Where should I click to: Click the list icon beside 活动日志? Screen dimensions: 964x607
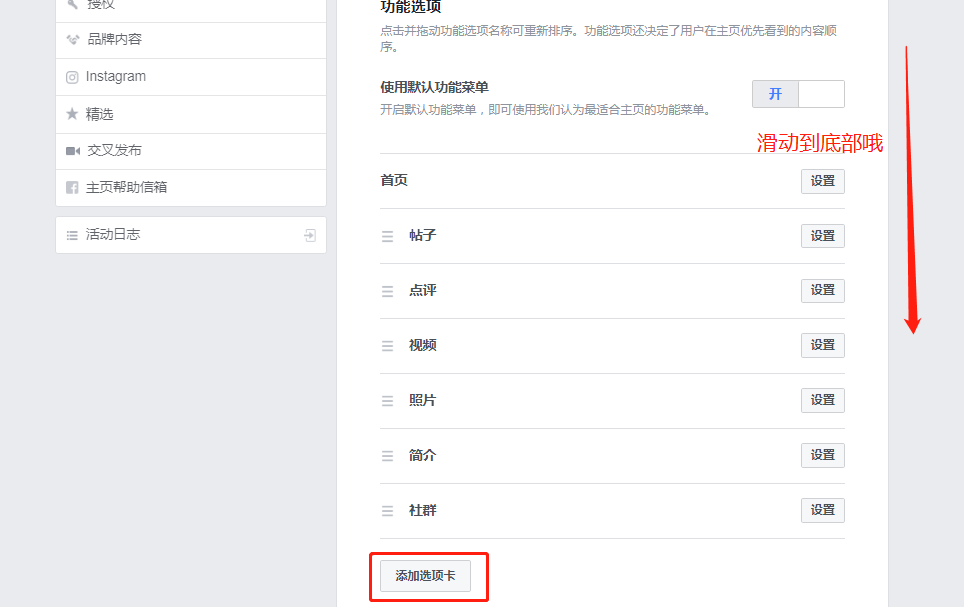72,235
